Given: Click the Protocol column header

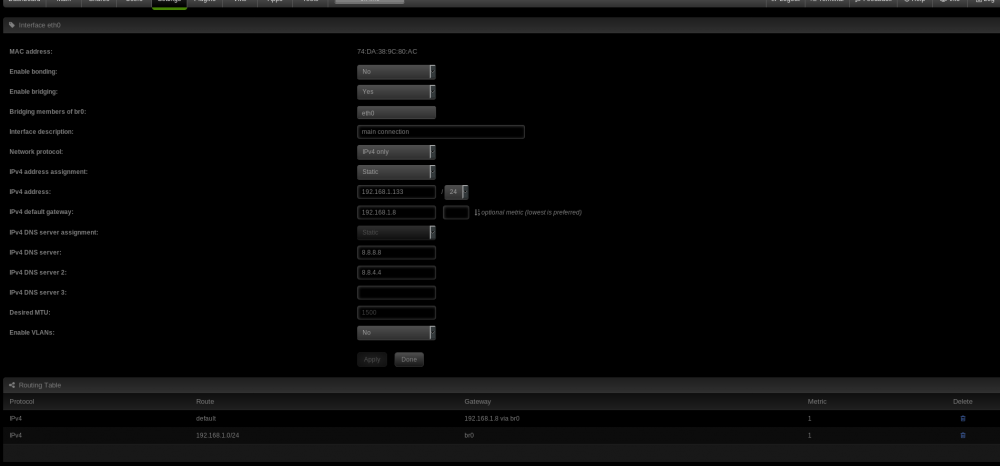Looking at the screenshot, I should coord(22,402).
